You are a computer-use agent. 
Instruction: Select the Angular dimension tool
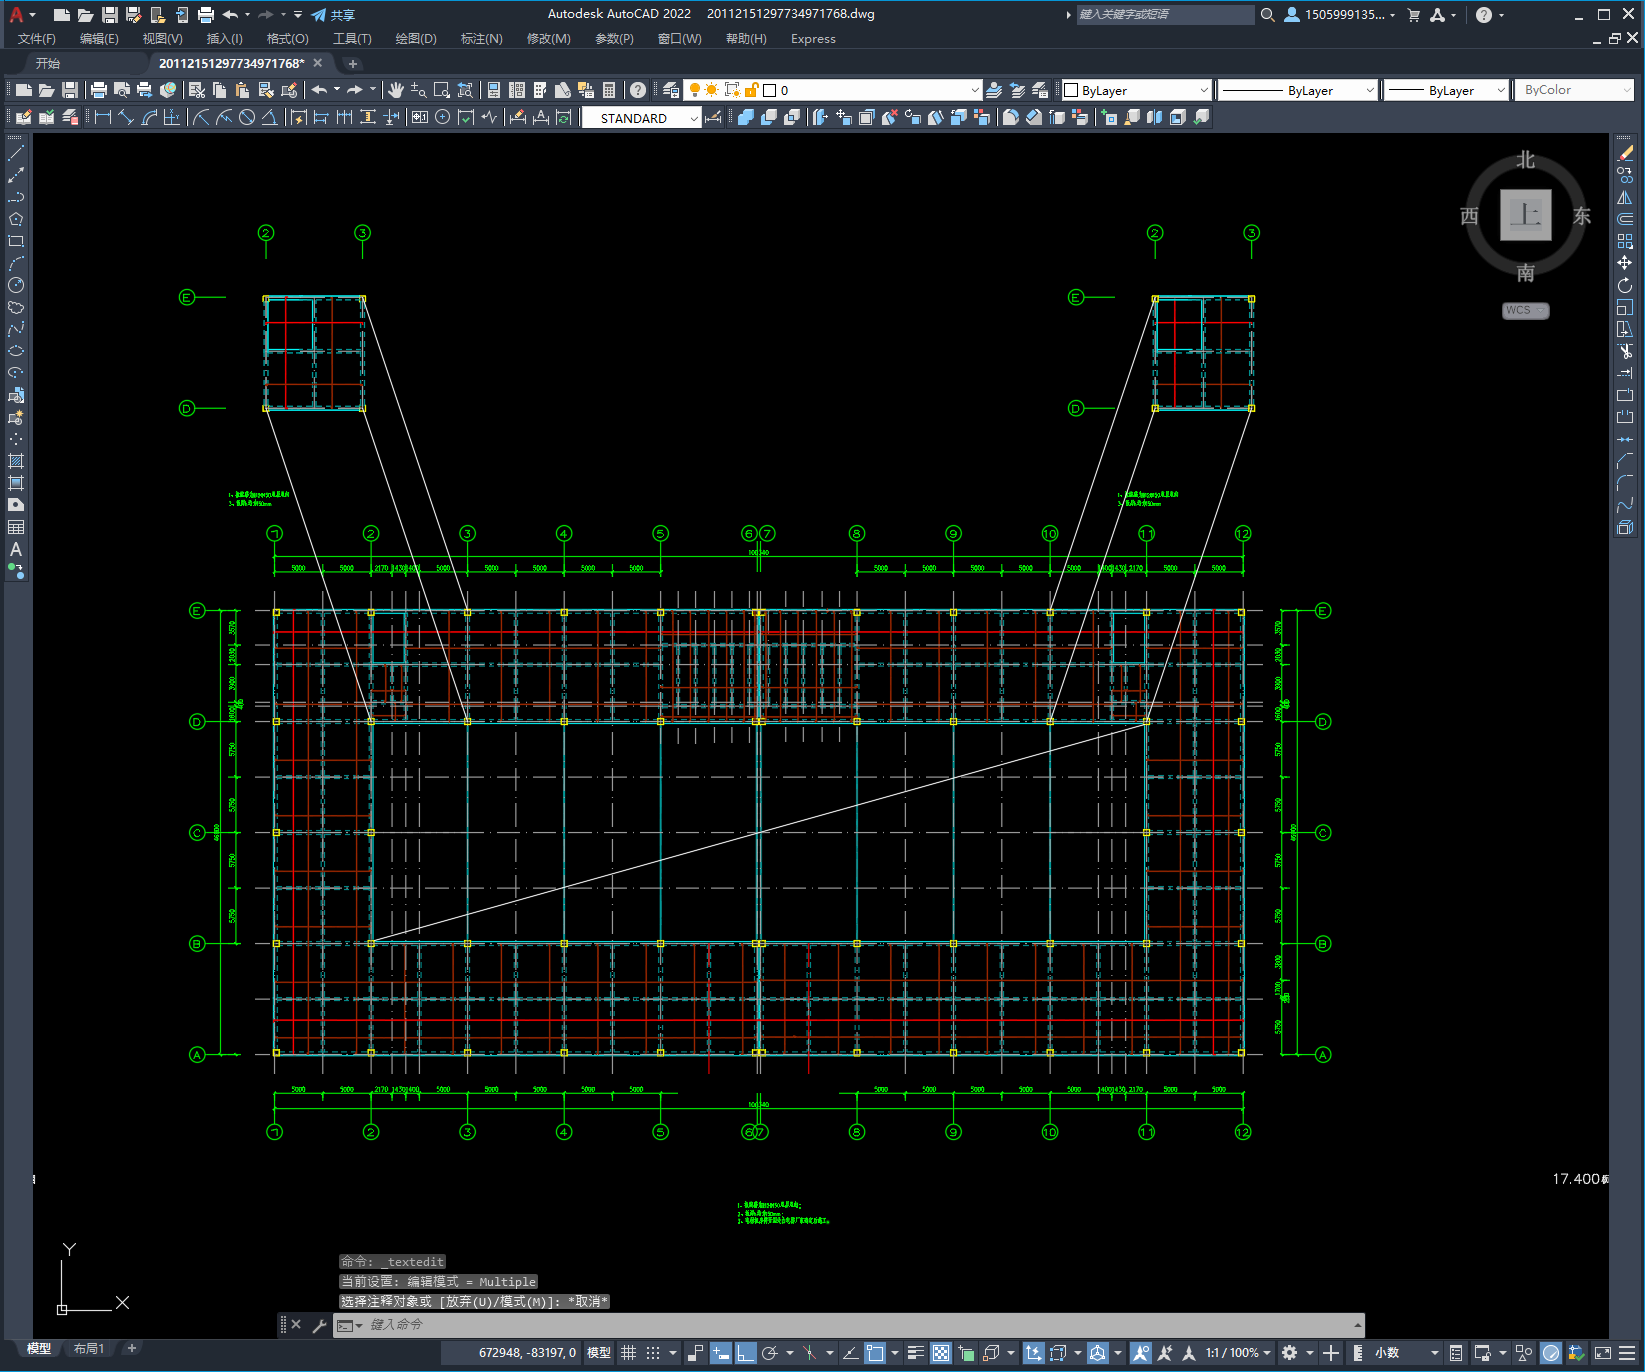point(269,117)
